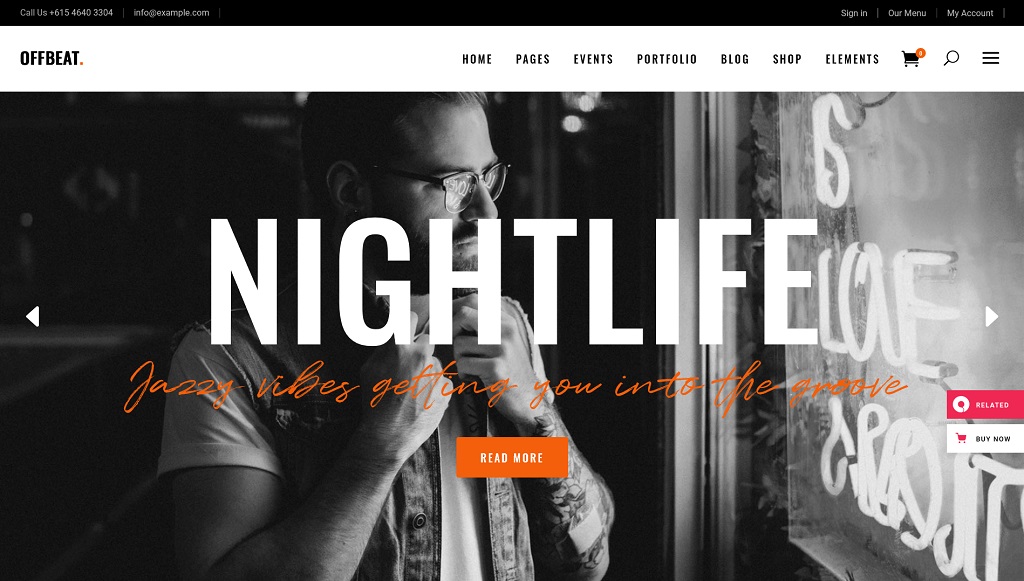Image resolution: width=1024 pixels, height=581 pixels.
Task: Click the Read More button
Action: click(512, 458)
